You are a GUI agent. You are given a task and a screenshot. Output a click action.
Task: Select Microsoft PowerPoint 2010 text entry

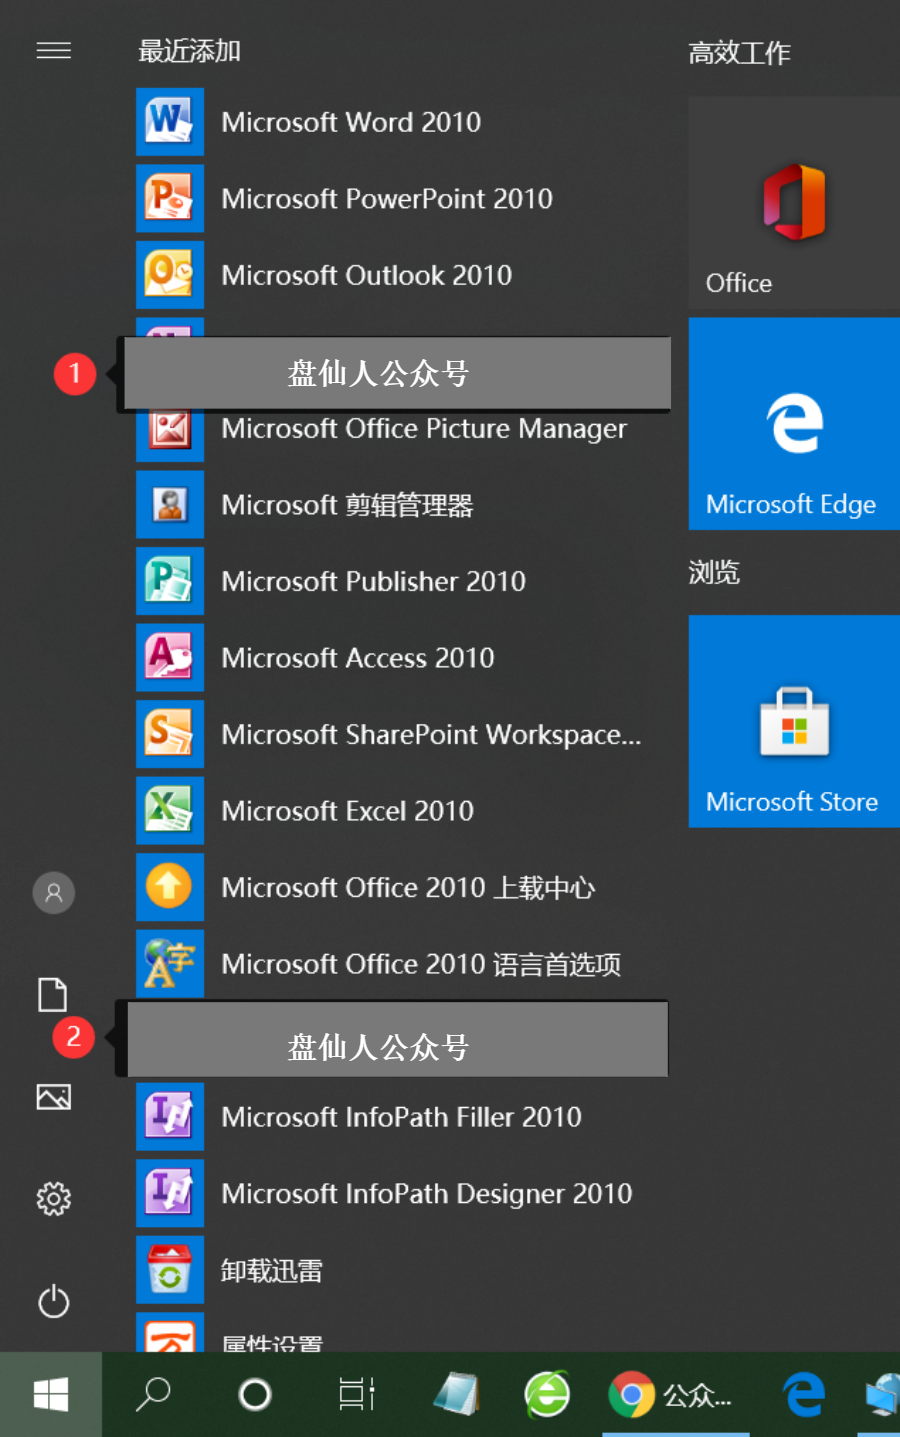tap(387, 198)
